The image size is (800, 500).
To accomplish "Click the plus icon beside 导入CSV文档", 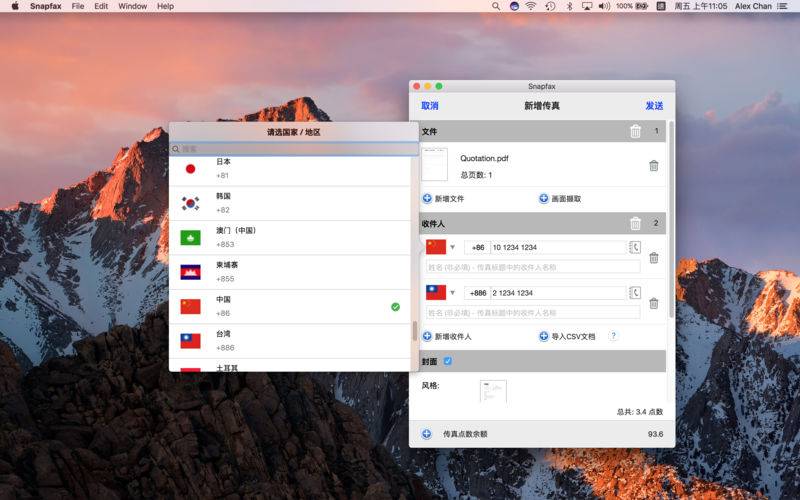I will 544,336.
